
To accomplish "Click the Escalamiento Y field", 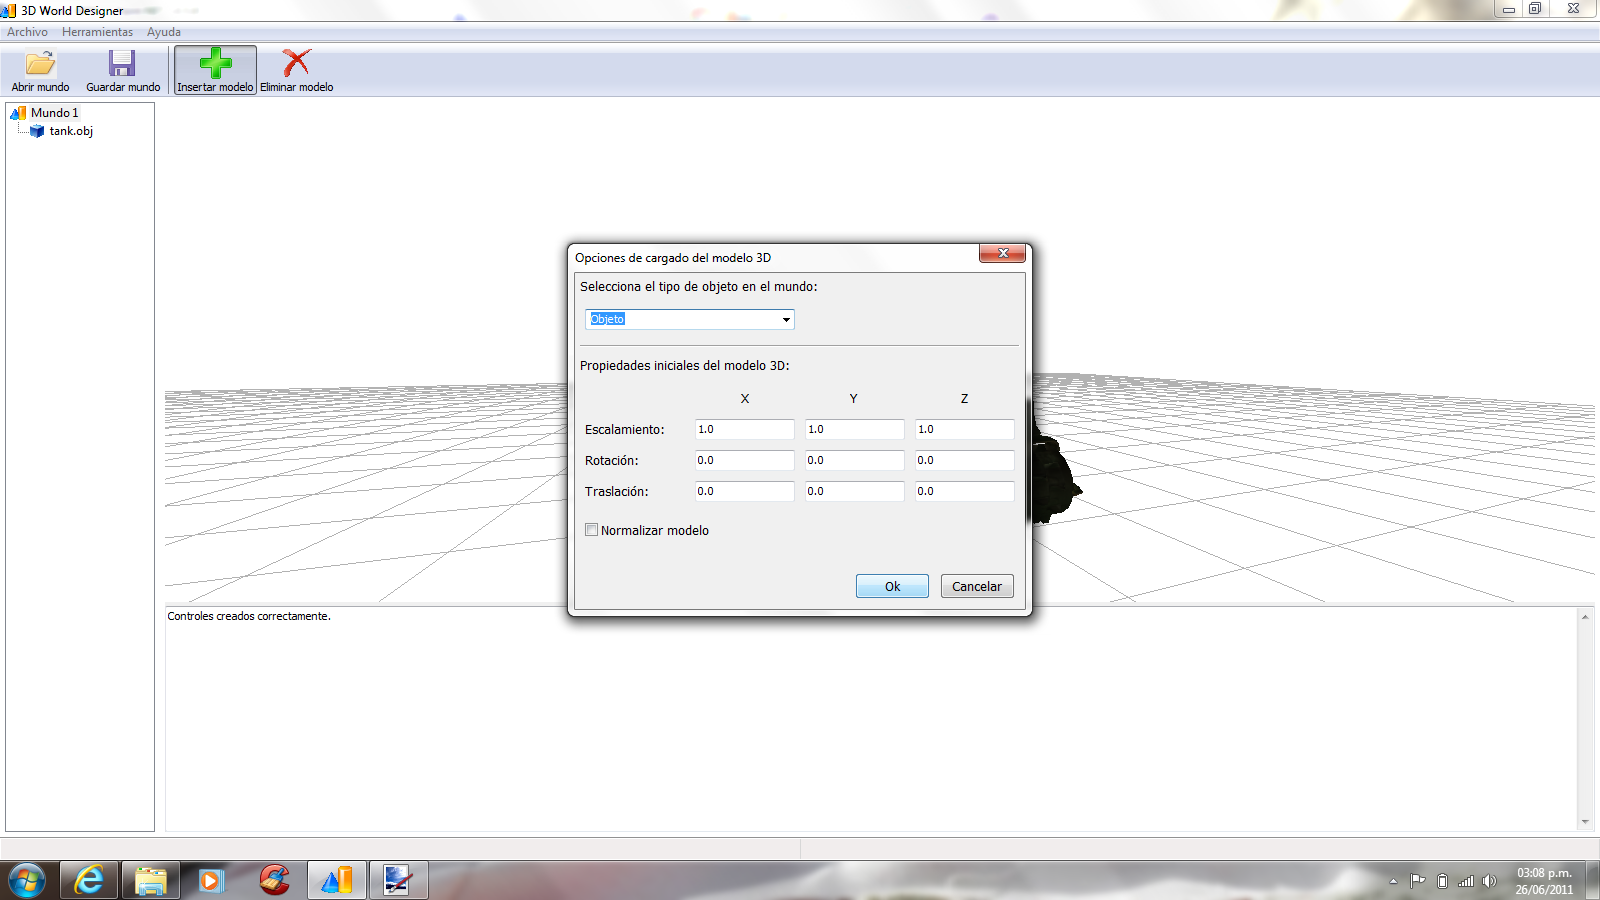I will point(855,429).
